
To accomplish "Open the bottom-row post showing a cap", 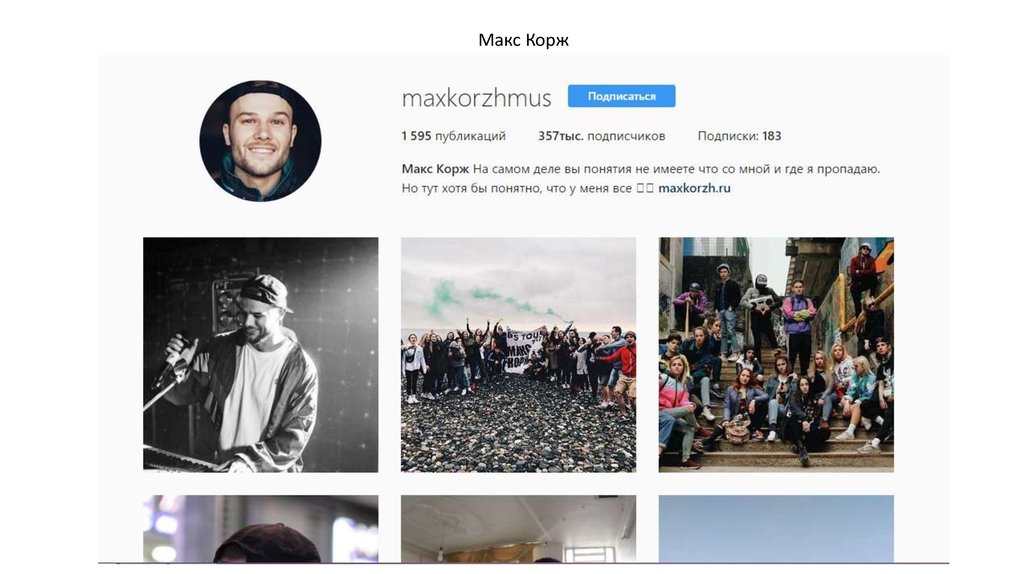I will tap(261, 528).
